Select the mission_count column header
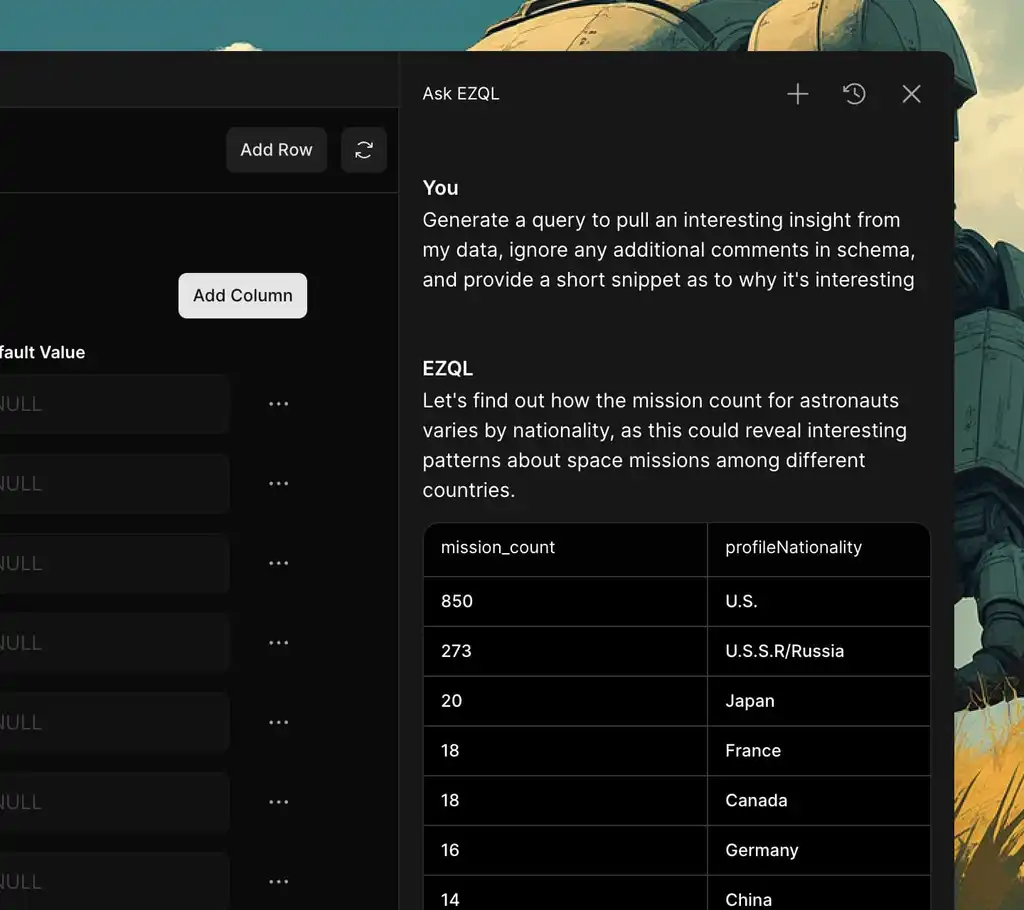Image resolution: width=1024 pixels, height=910 pixels. [x=565, y=548]
